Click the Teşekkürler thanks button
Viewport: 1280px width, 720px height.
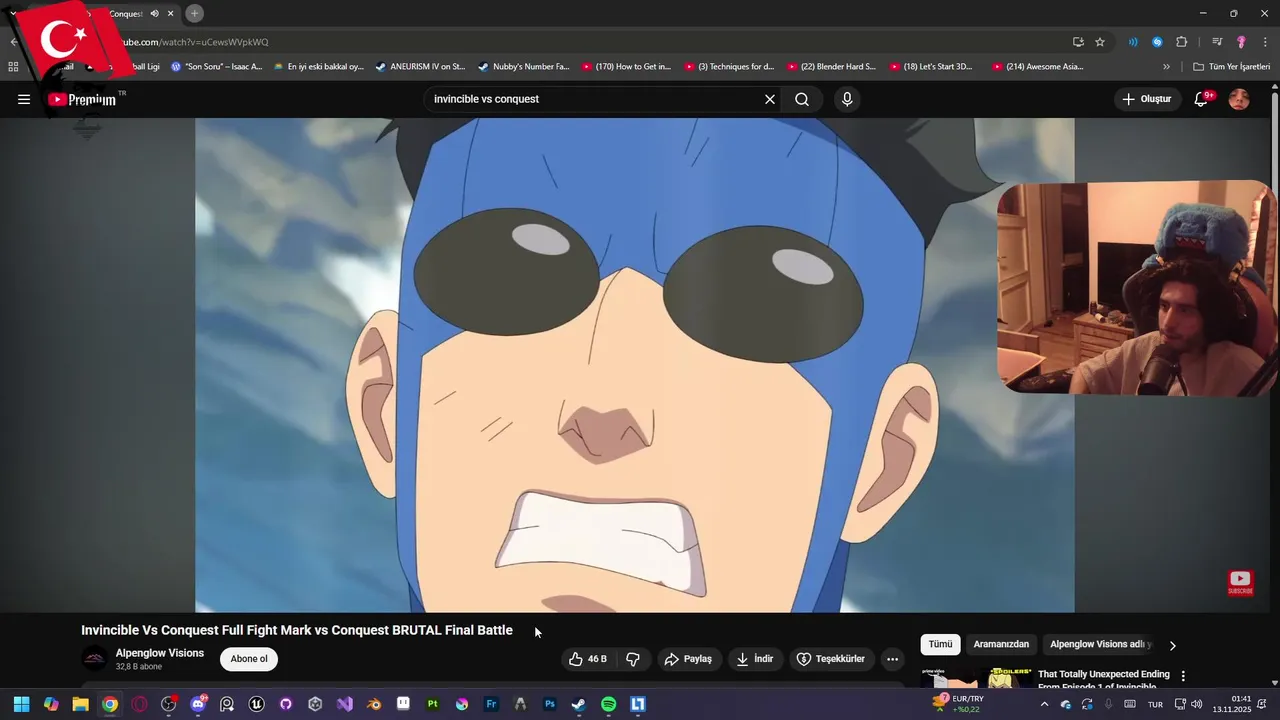(x=830, y=659)
